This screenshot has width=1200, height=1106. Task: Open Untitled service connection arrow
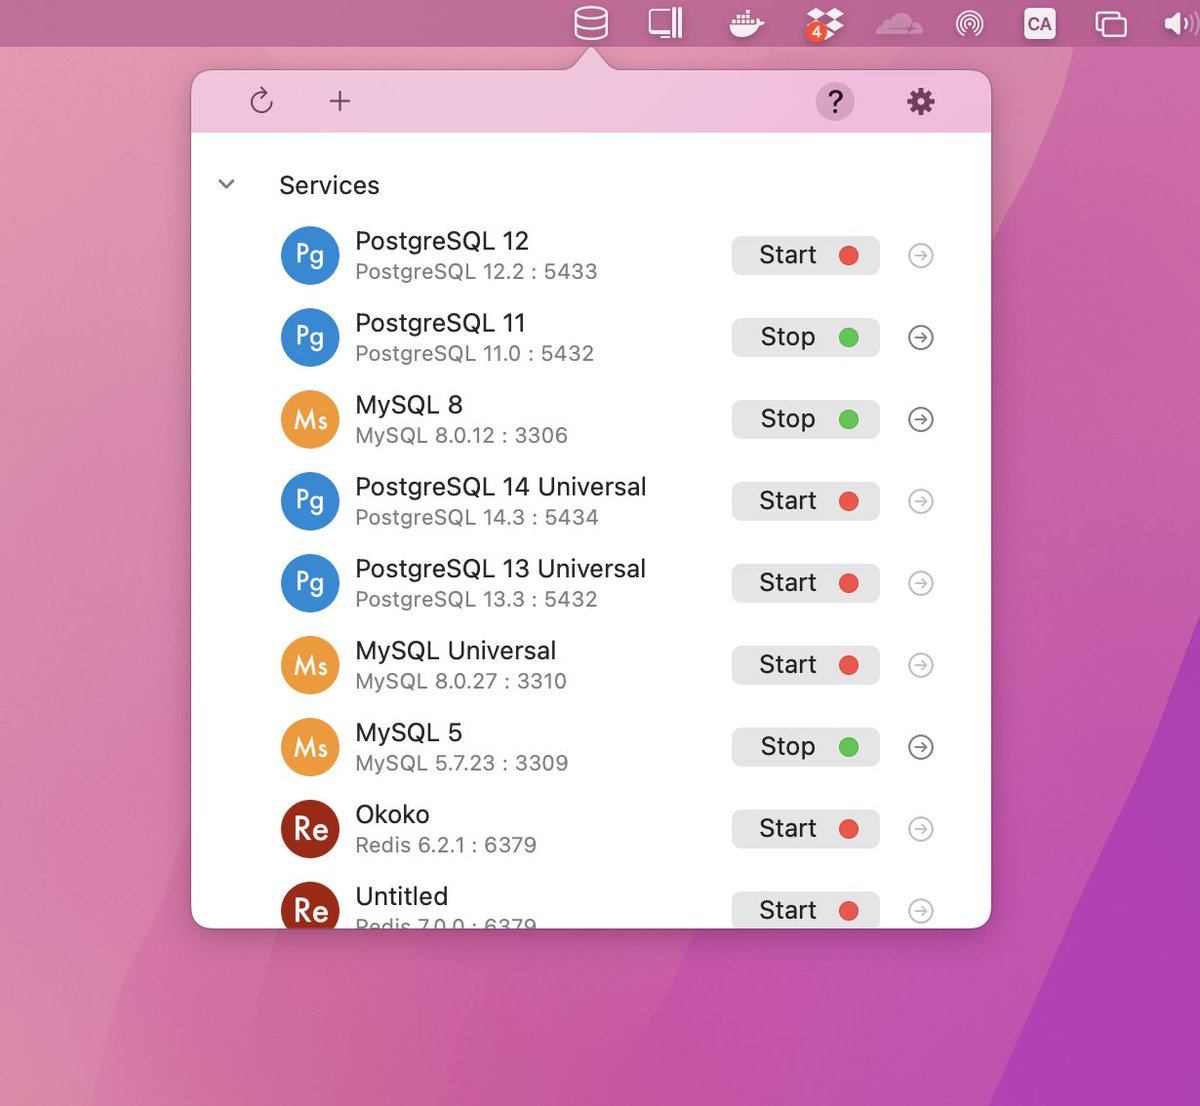click(x=921, y=911)
